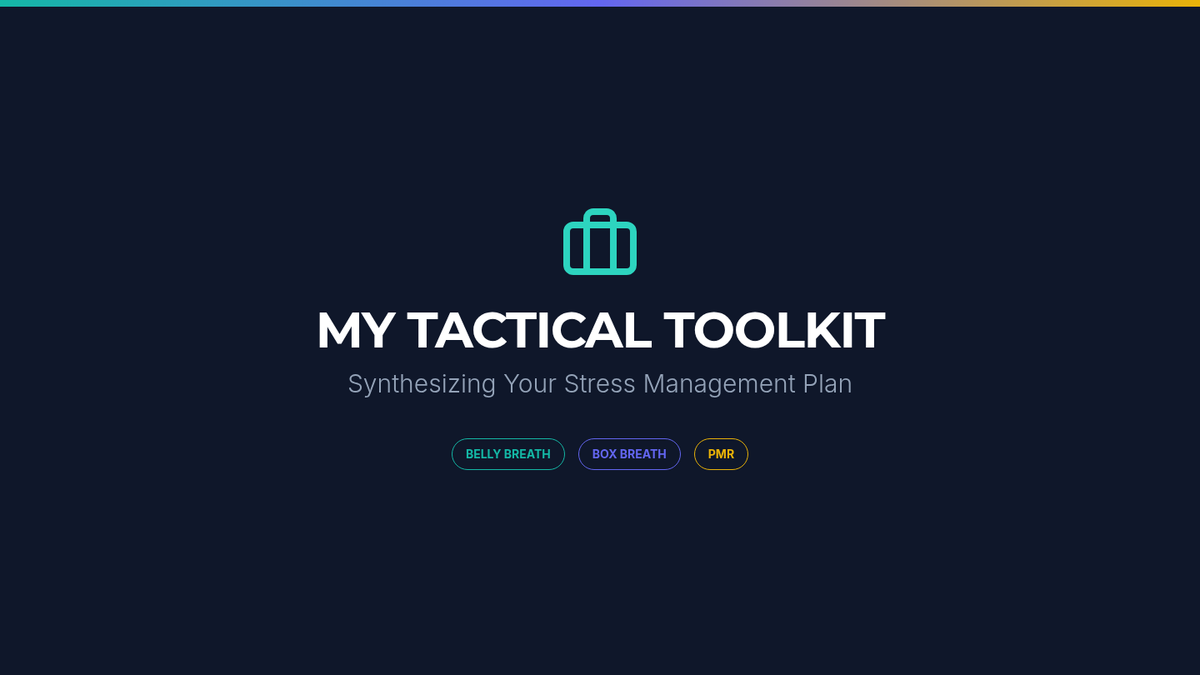Viewport: 1200px width, 675px height.
Task: Click the teal briefcase toolkit icon
Action: [x=600, y=245]
